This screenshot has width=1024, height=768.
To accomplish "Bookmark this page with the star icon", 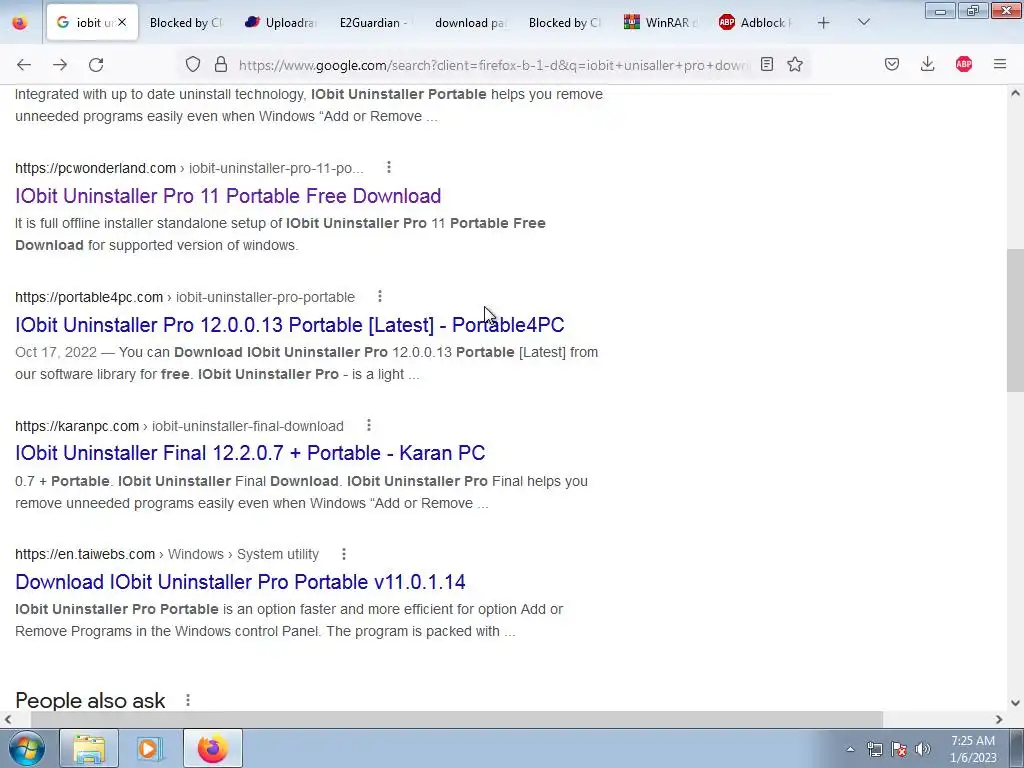I will pyautogui.click(x=795, y=64).
